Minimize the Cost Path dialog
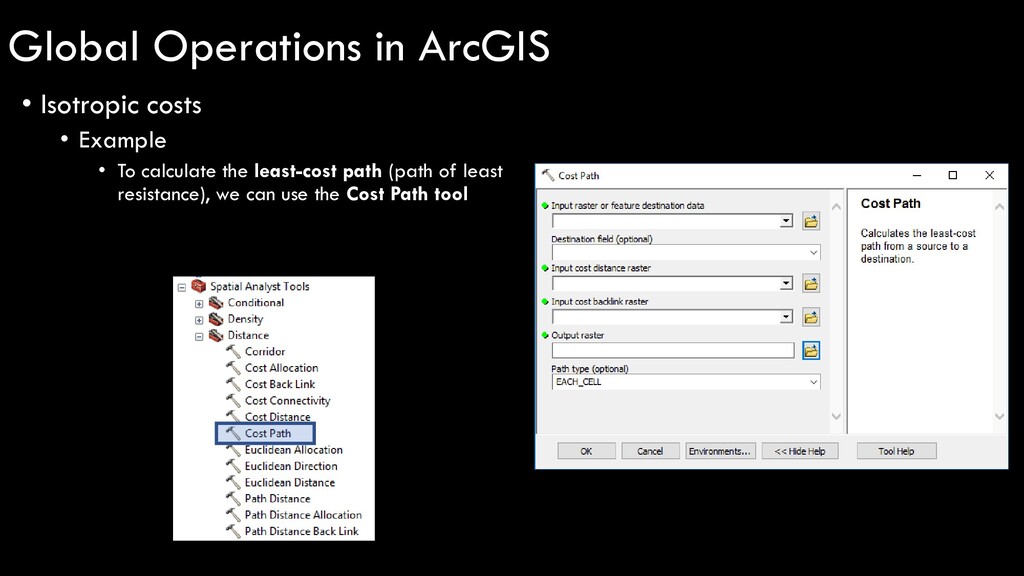The width and height of the screenshot is (1024, 576). pyautogui.click(x=917, y=175)
